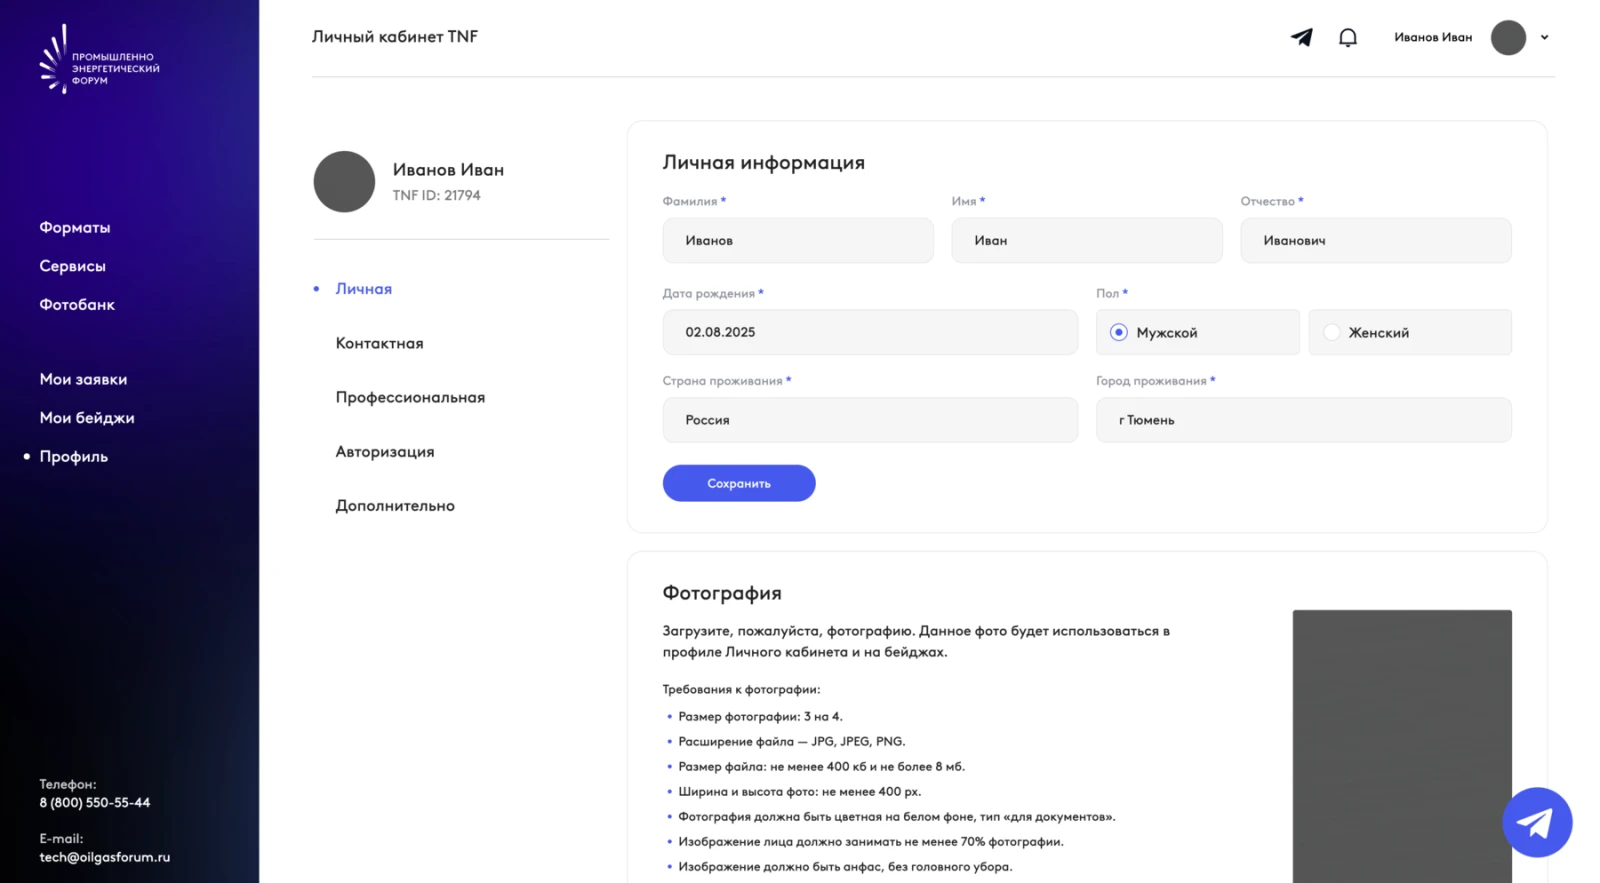The image size is (1600, 883).
Task: Open the notifications bell
Action: coord(1348,37)
